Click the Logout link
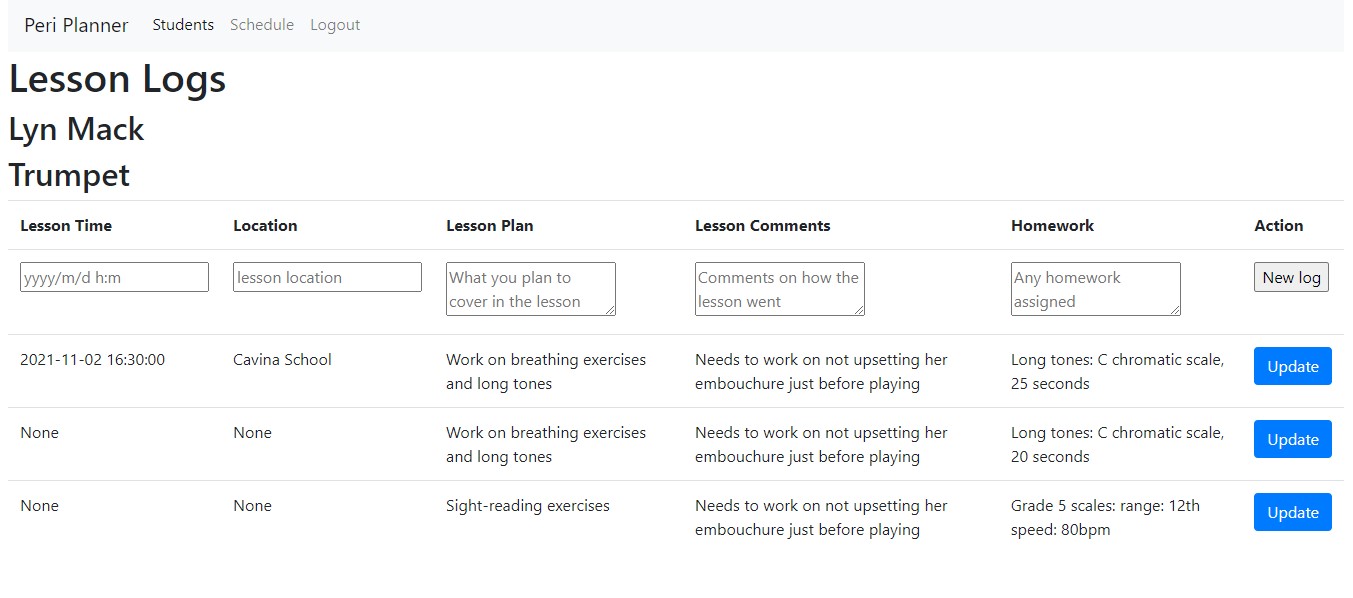Viewport: 1353px width, 598px height. [335, 25]
